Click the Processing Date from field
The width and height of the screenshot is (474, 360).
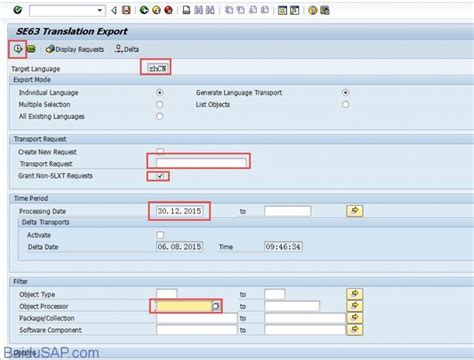coord(179,211)
